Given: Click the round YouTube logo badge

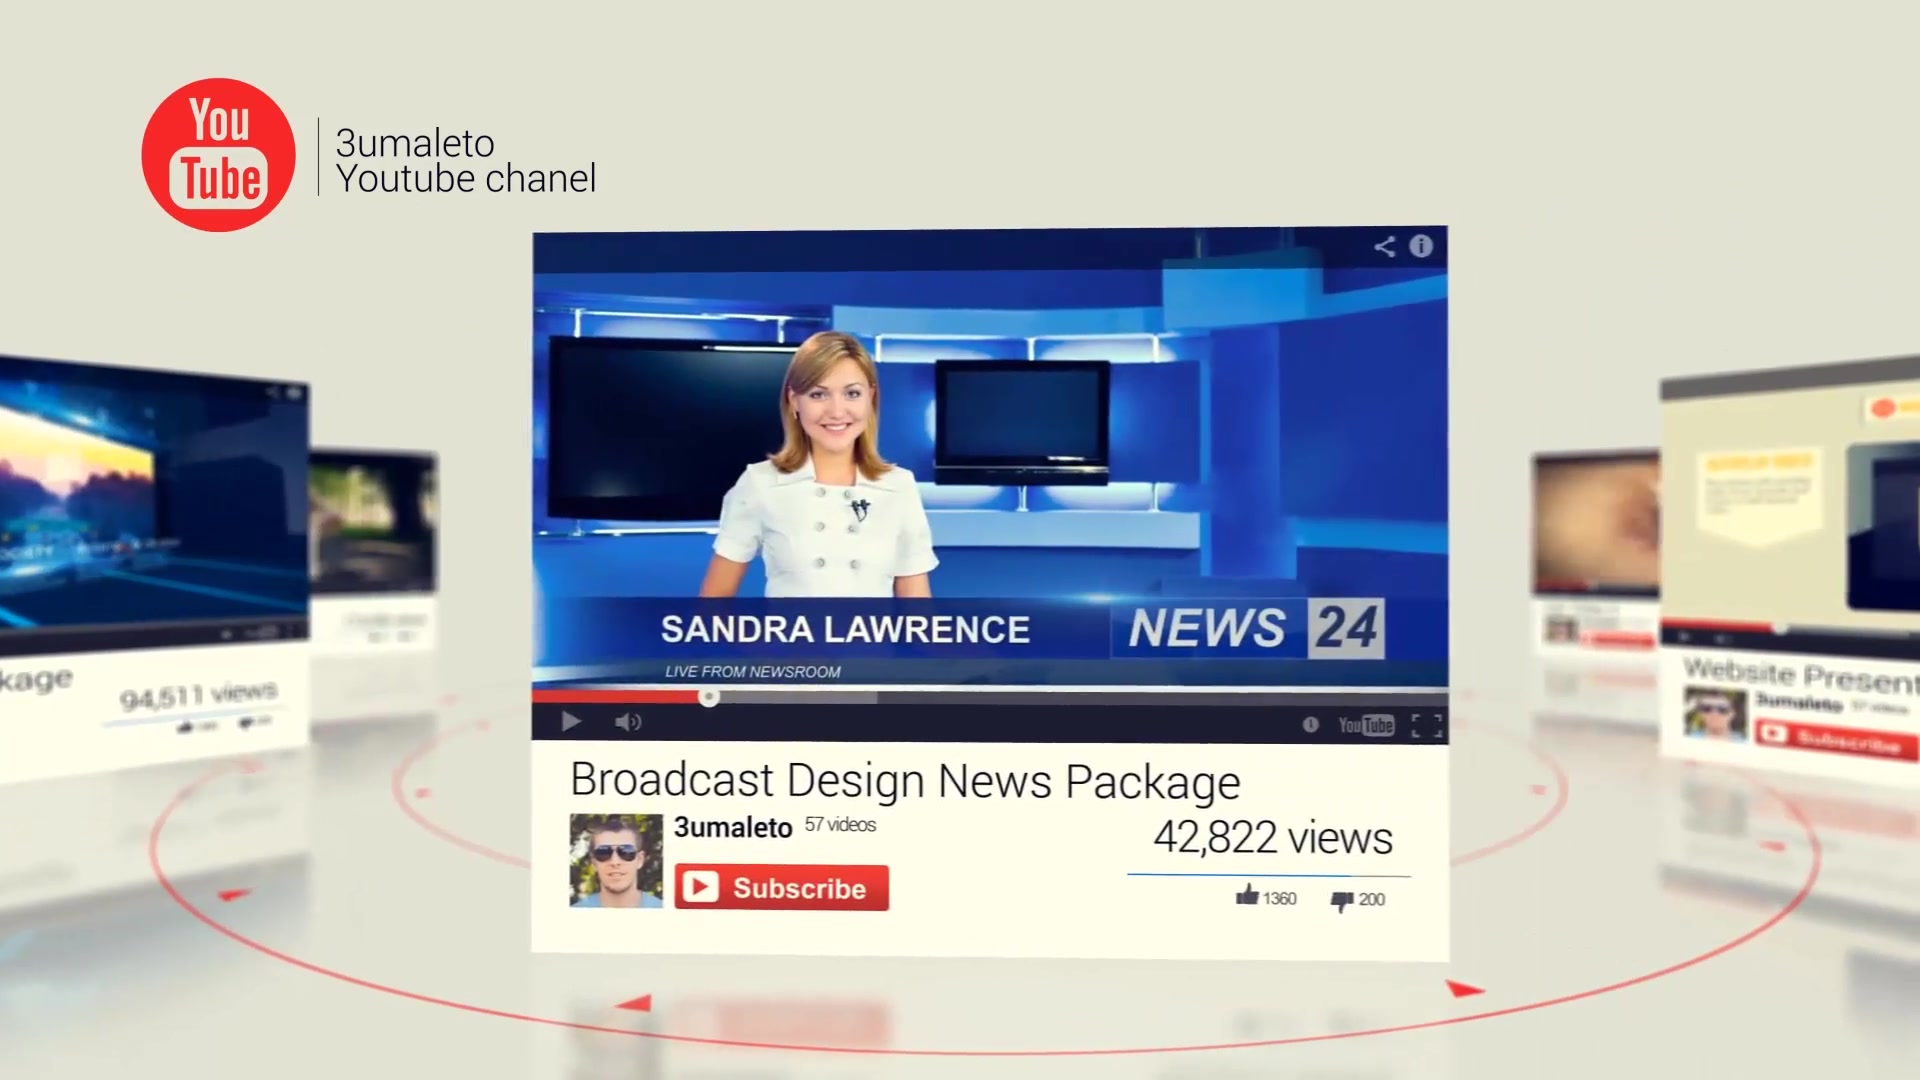Looking at the screenshot, I should point(218,155).
